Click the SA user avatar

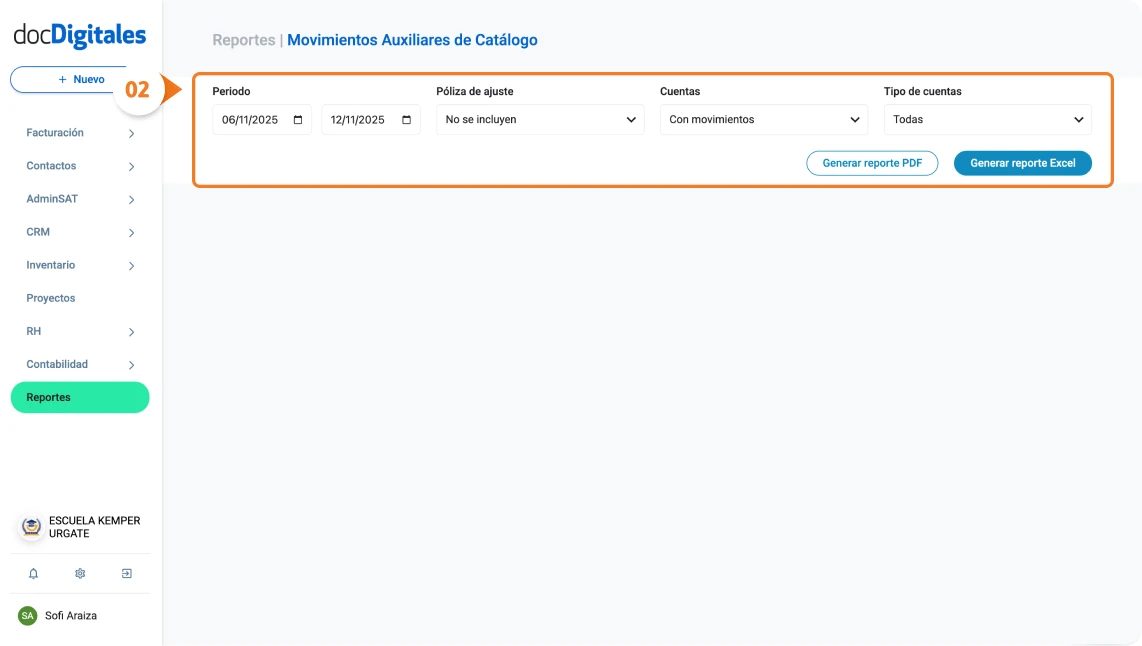[26, 615]
